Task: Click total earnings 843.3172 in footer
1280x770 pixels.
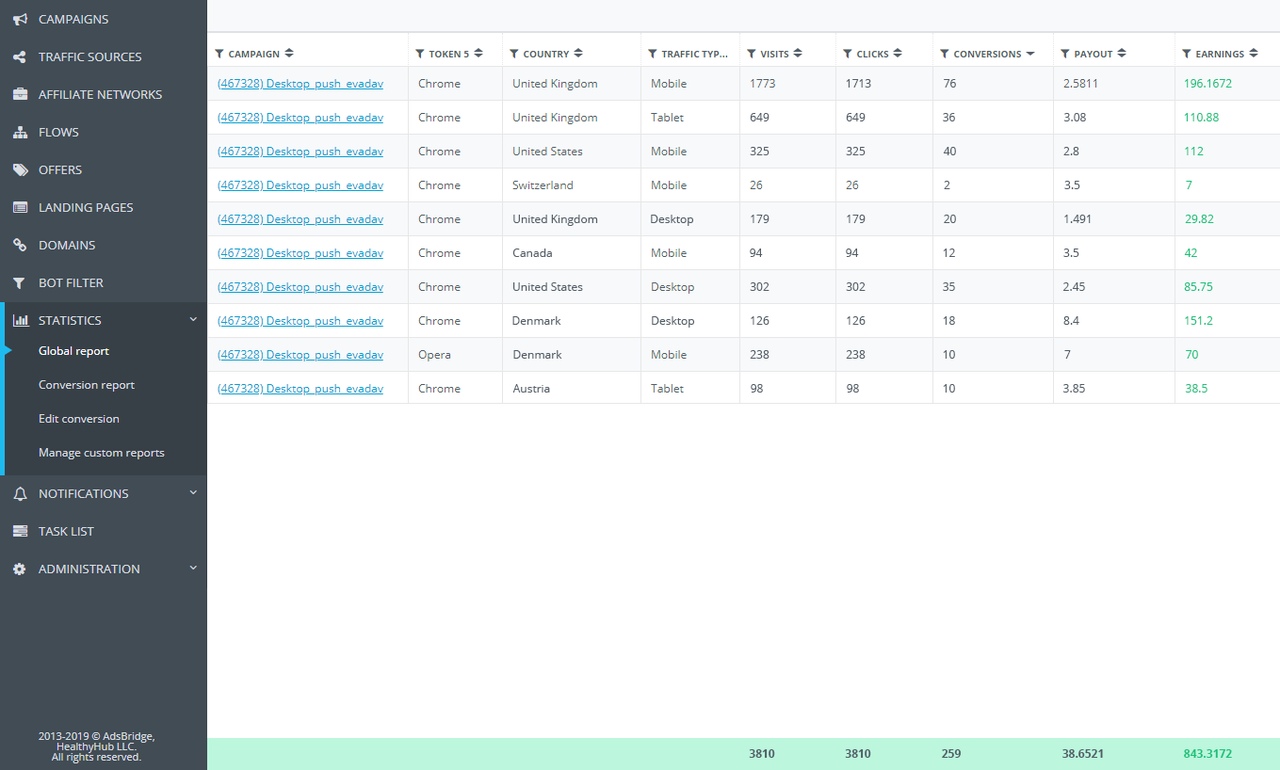Action: click(x=1208, y=754)
